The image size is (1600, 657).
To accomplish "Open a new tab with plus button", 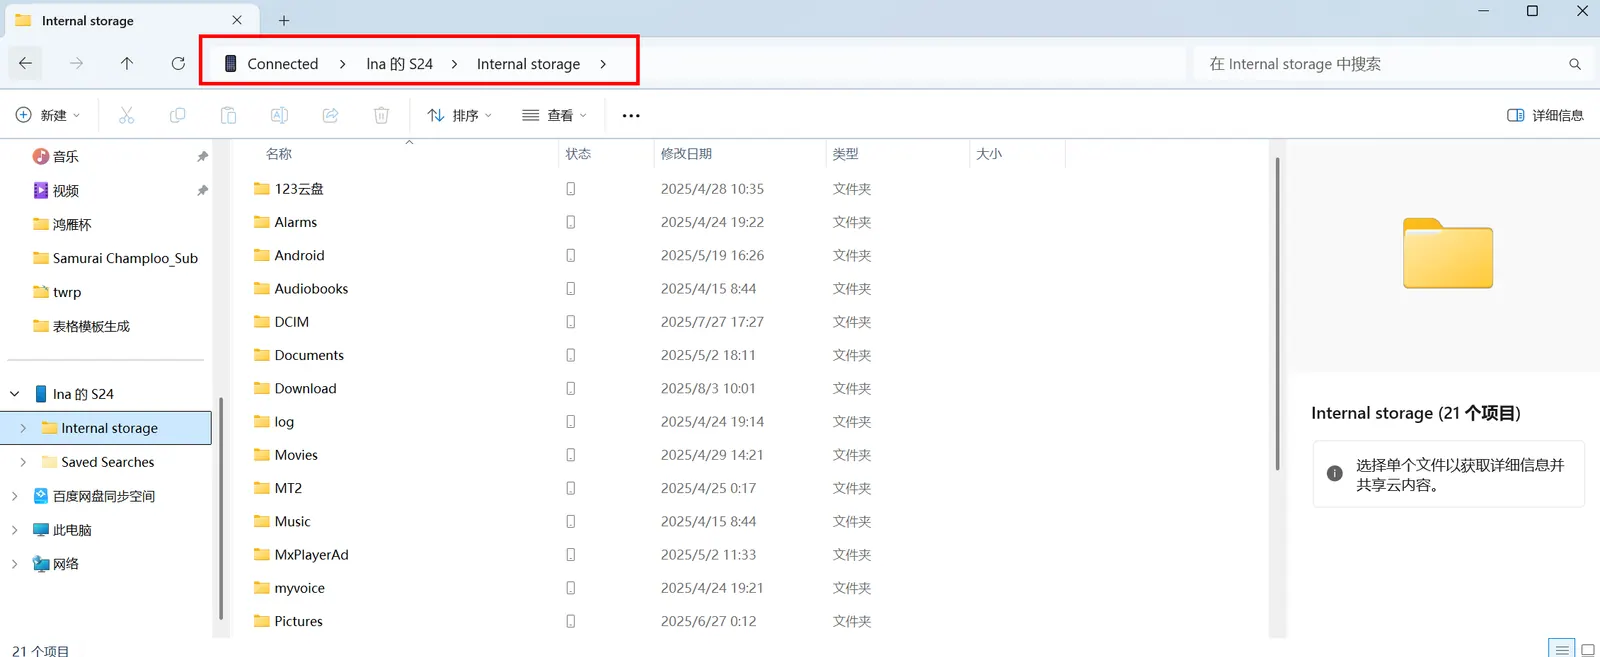I will [x=284, y=20].
